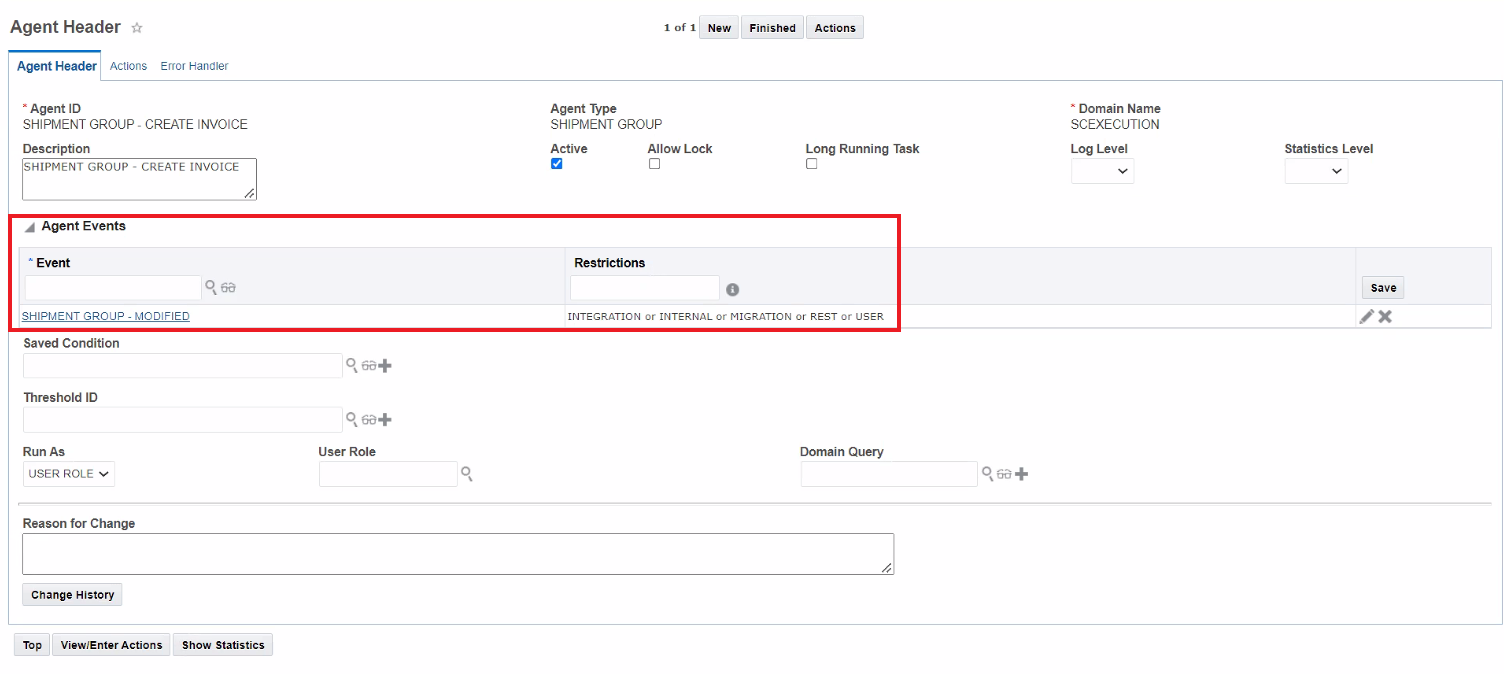This screenshot has width=1504, height=674.
Task: Uncheck the Active checkbox
Action: (557, 164)
